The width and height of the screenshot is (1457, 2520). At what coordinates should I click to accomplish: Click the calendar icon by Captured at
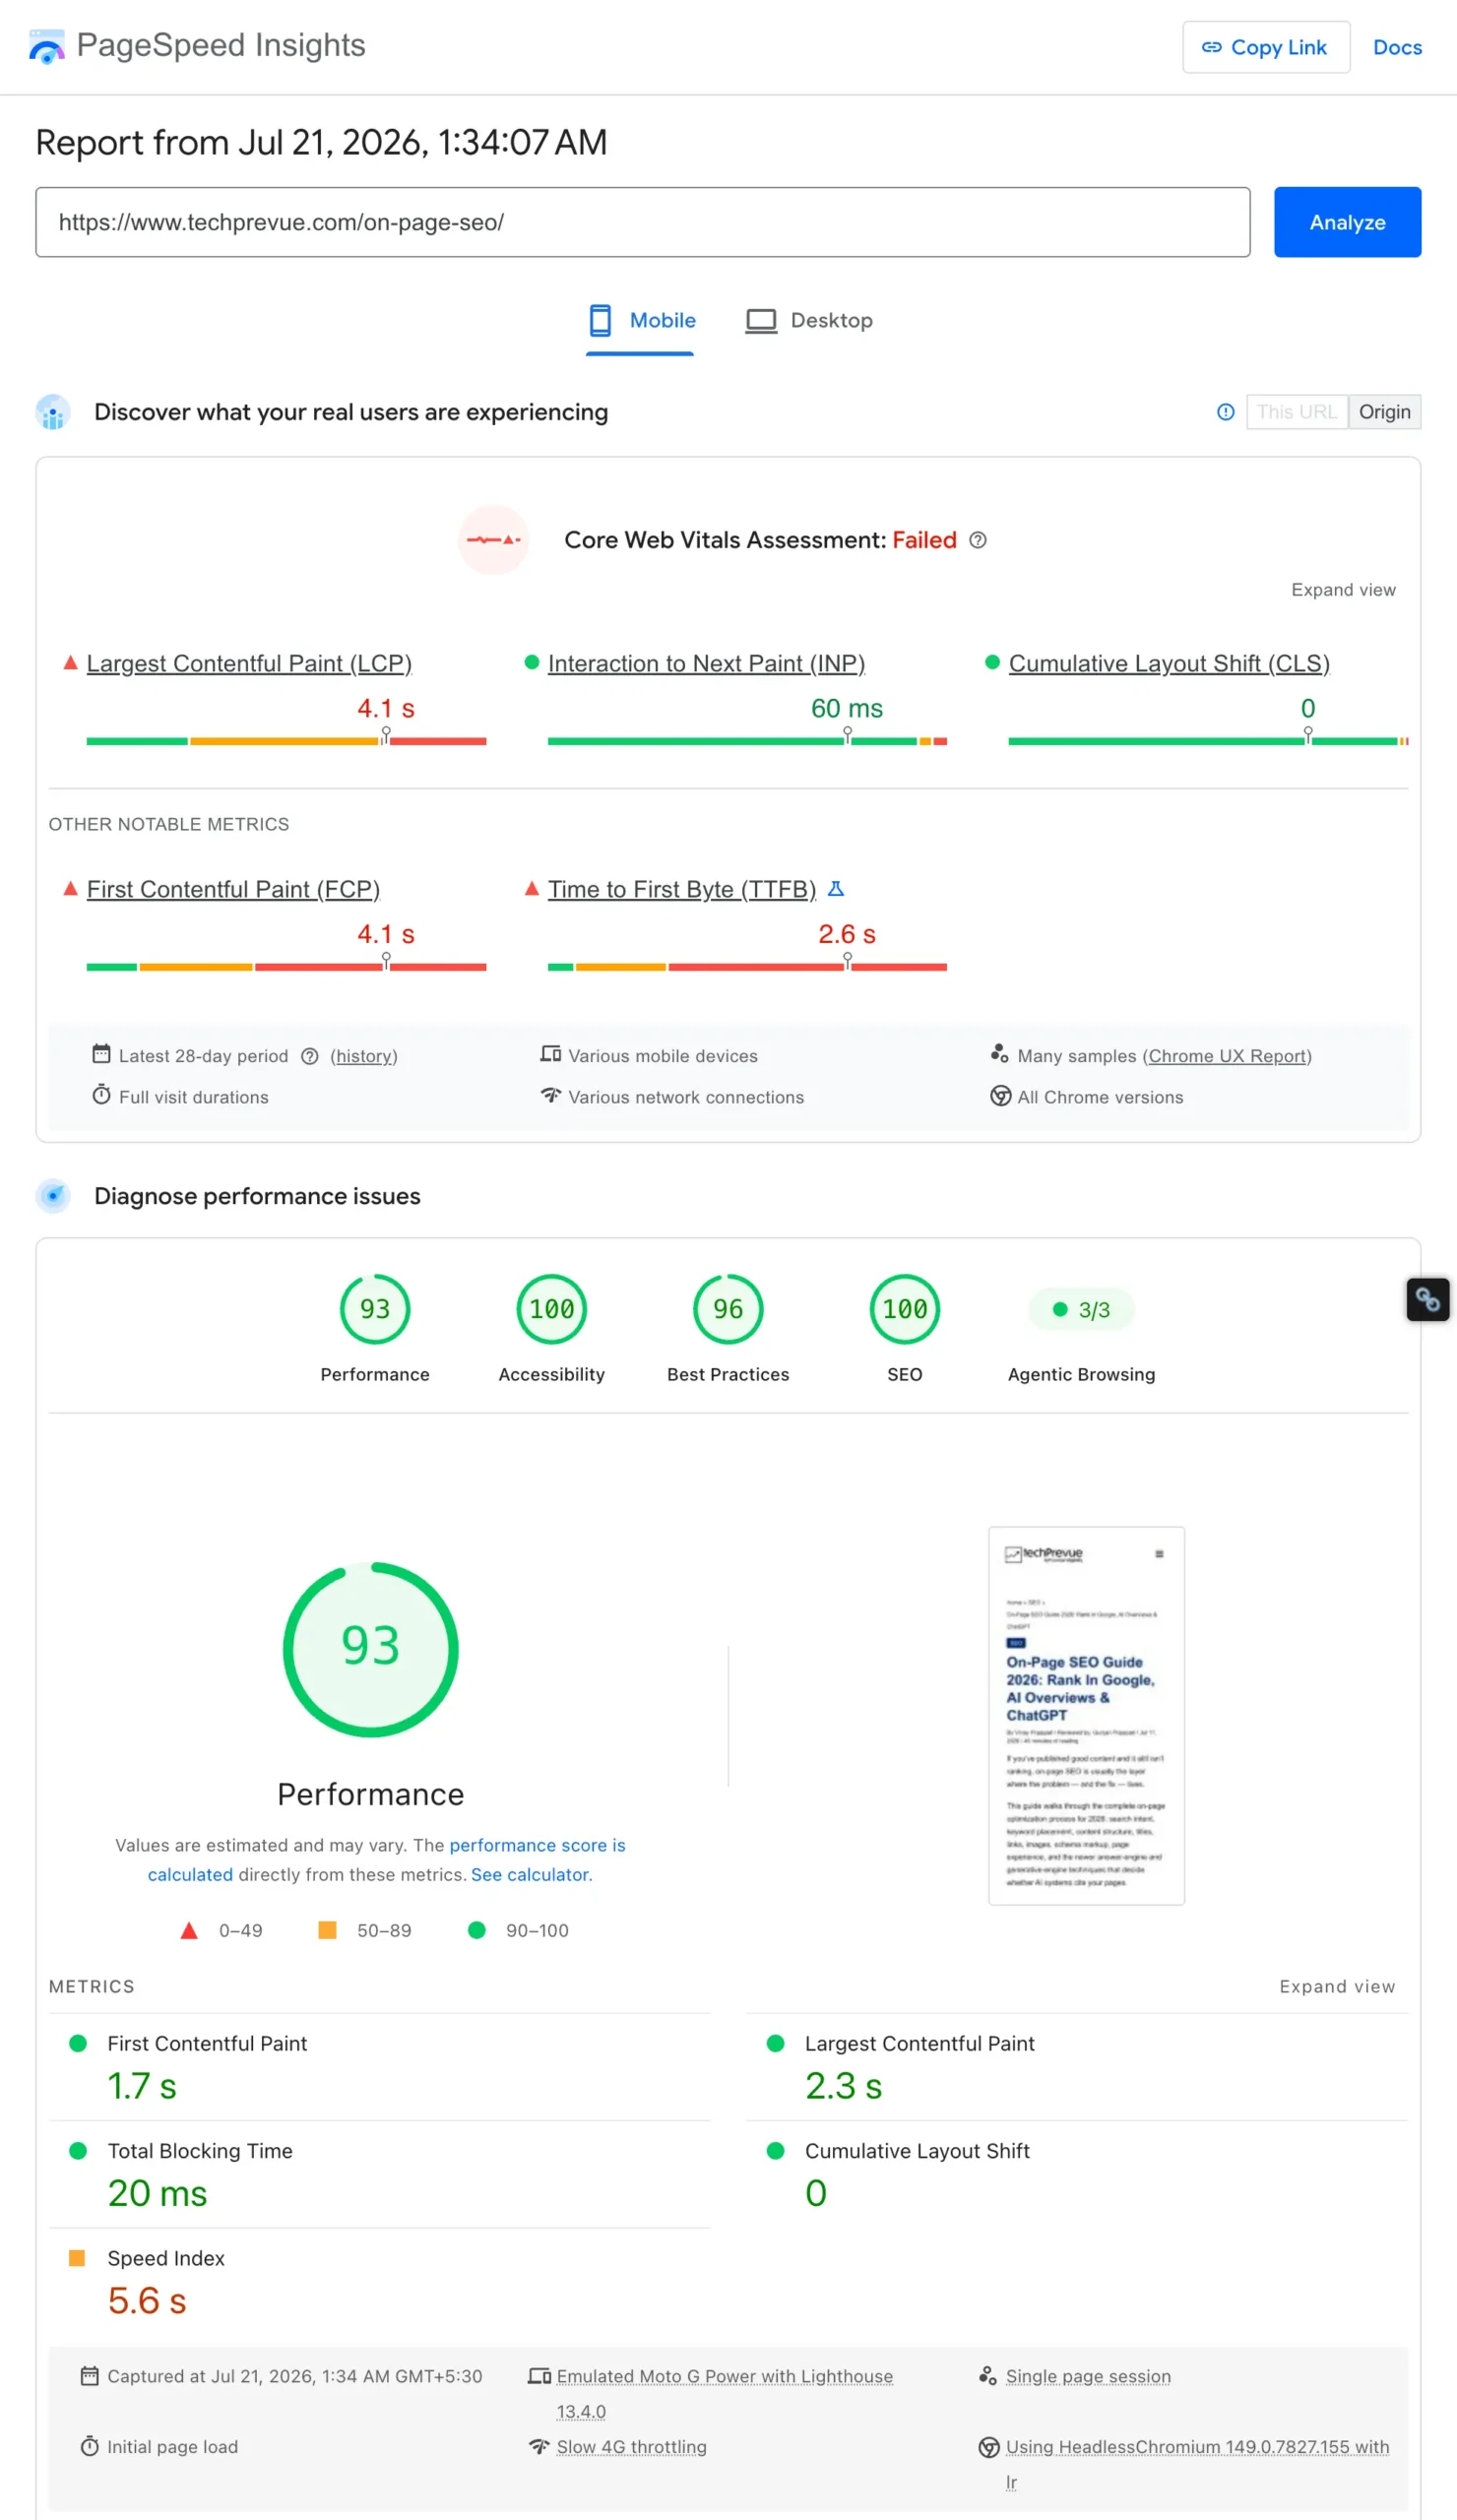click(90, 2376)
